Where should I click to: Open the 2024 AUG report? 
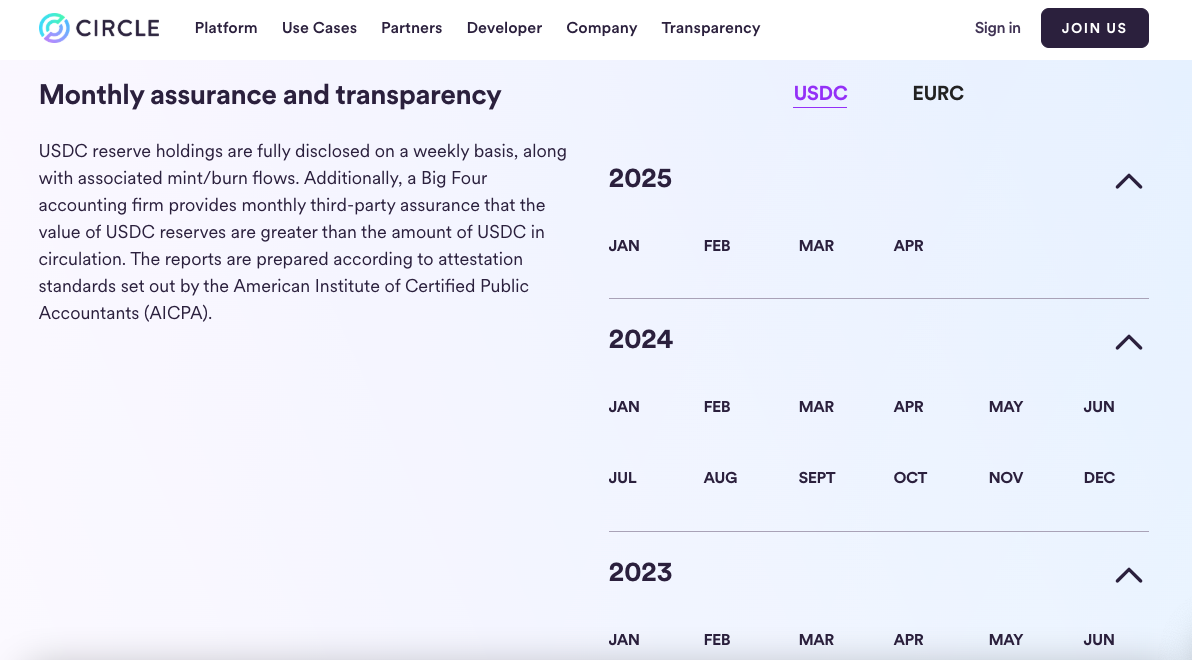click(720, 478)
